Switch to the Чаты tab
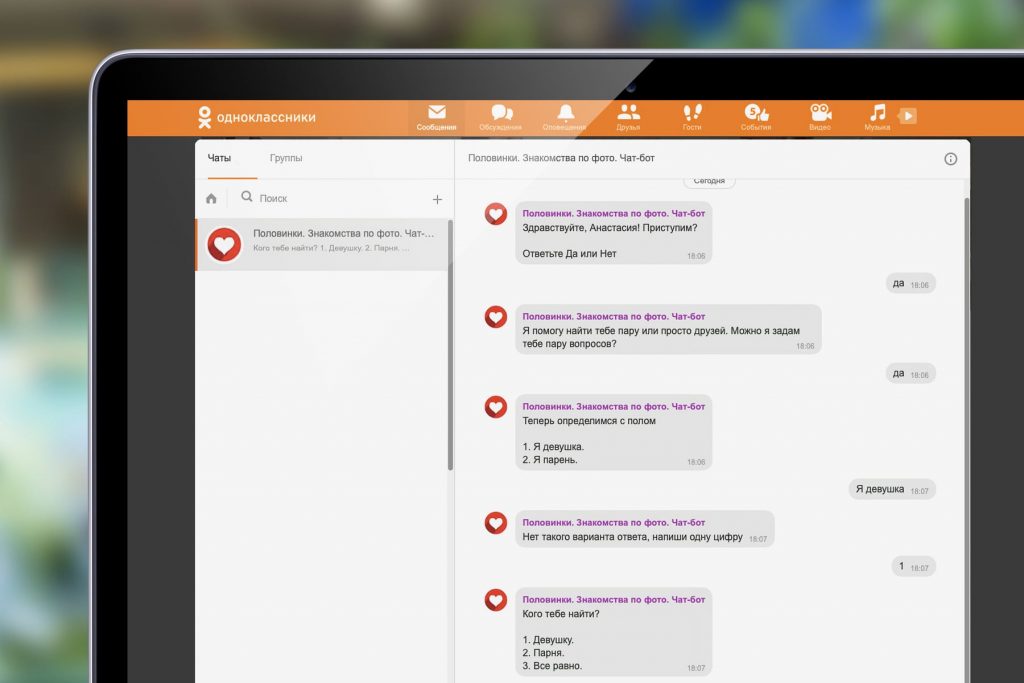The height and width of the screenshot is (683, 1024). tap(219, 158)
